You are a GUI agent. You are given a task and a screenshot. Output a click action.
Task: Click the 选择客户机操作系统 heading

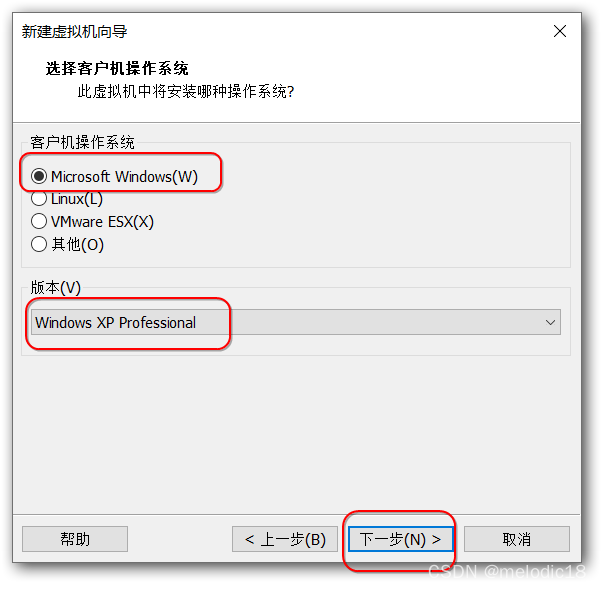point(117,68)
